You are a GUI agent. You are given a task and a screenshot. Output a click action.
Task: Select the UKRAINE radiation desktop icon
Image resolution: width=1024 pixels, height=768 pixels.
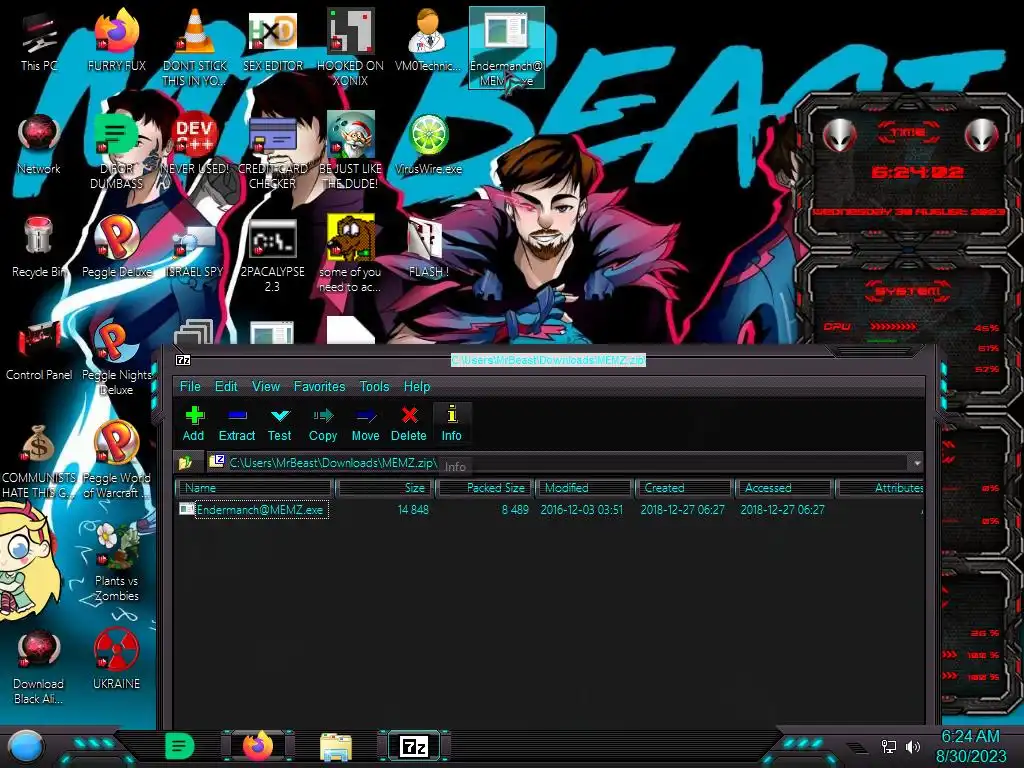point(117,660)
